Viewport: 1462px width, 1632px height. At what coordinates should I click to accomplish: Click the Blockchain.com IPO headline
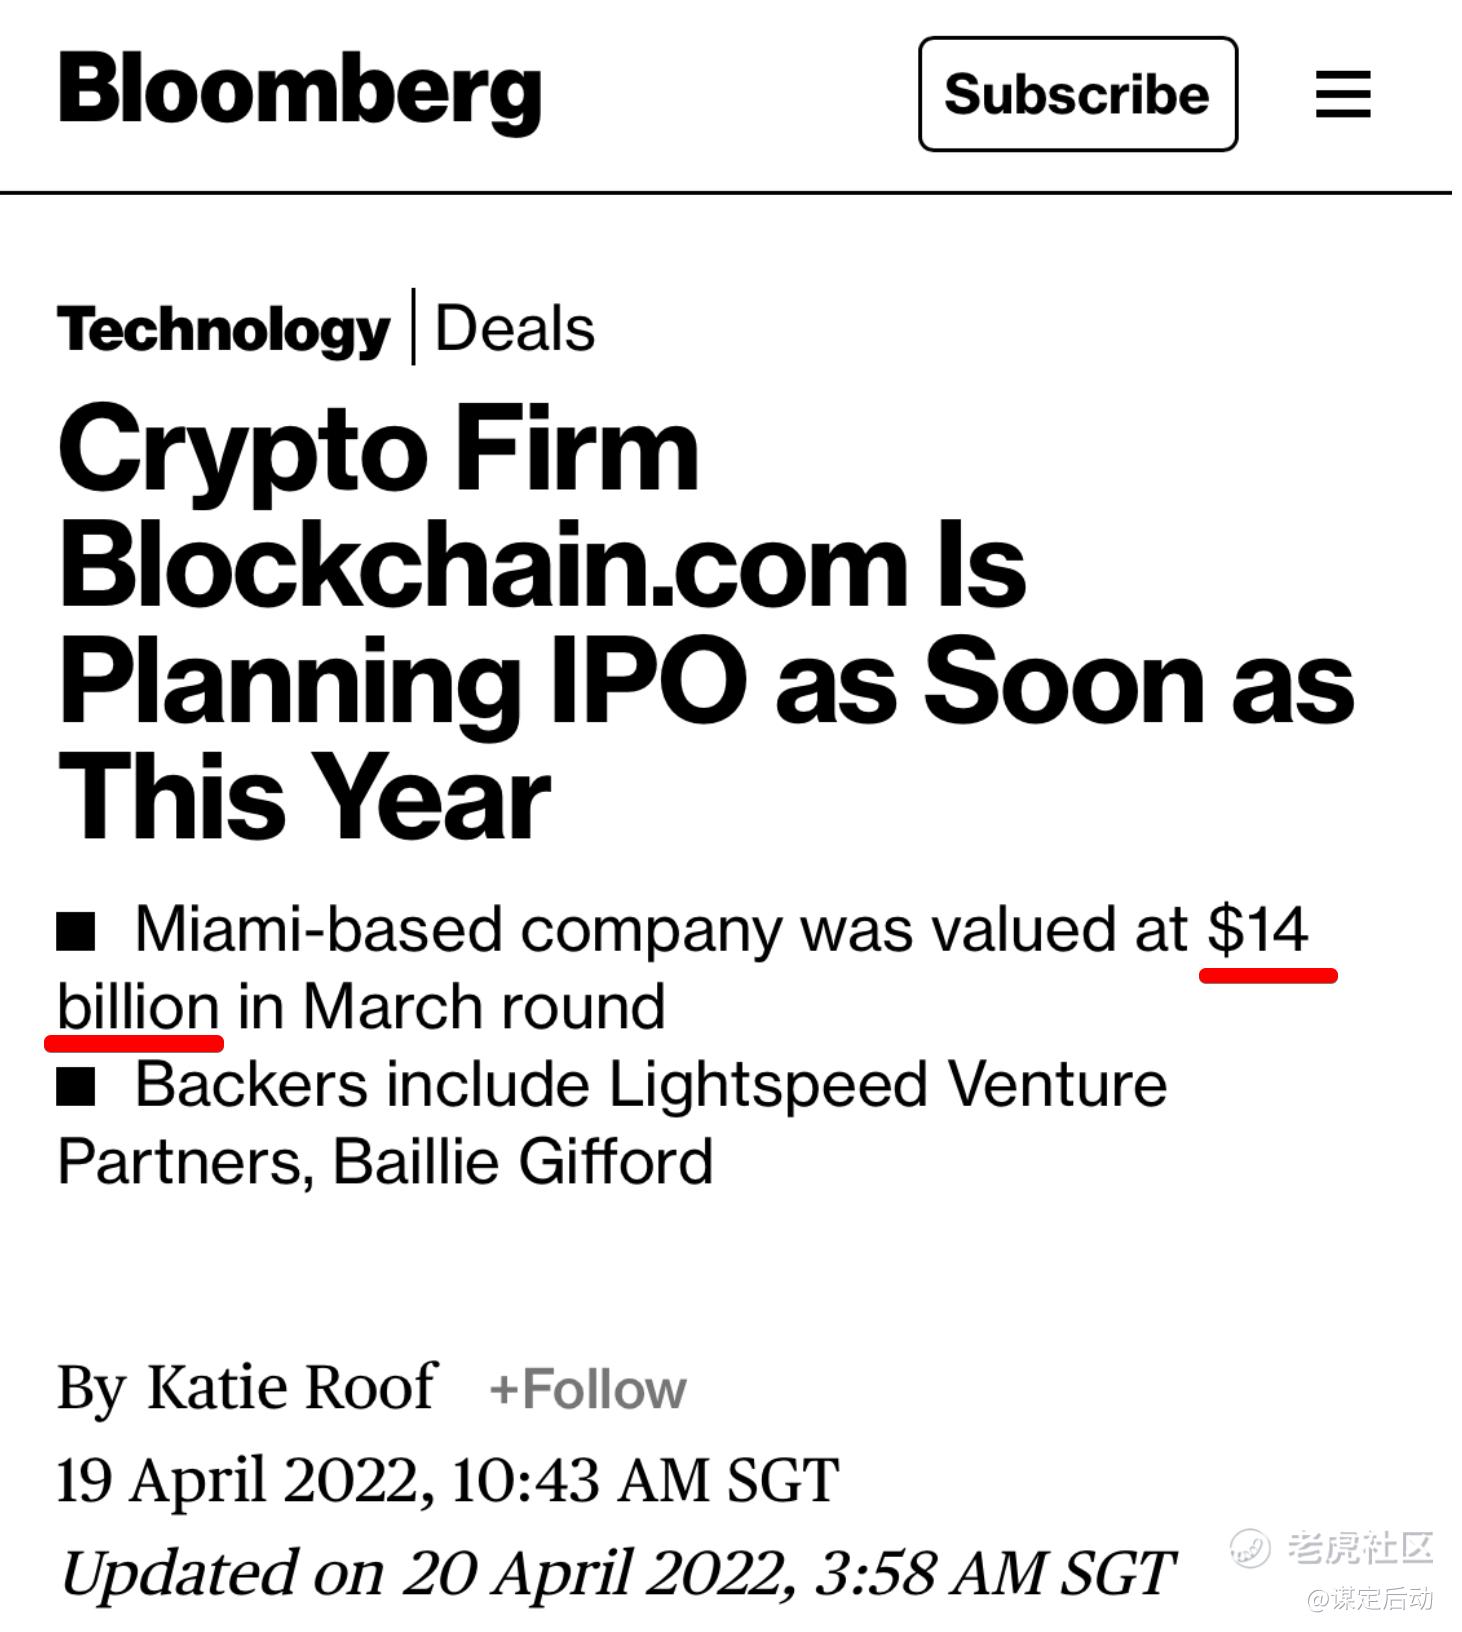pyautogui.click(x=706, y=621)
